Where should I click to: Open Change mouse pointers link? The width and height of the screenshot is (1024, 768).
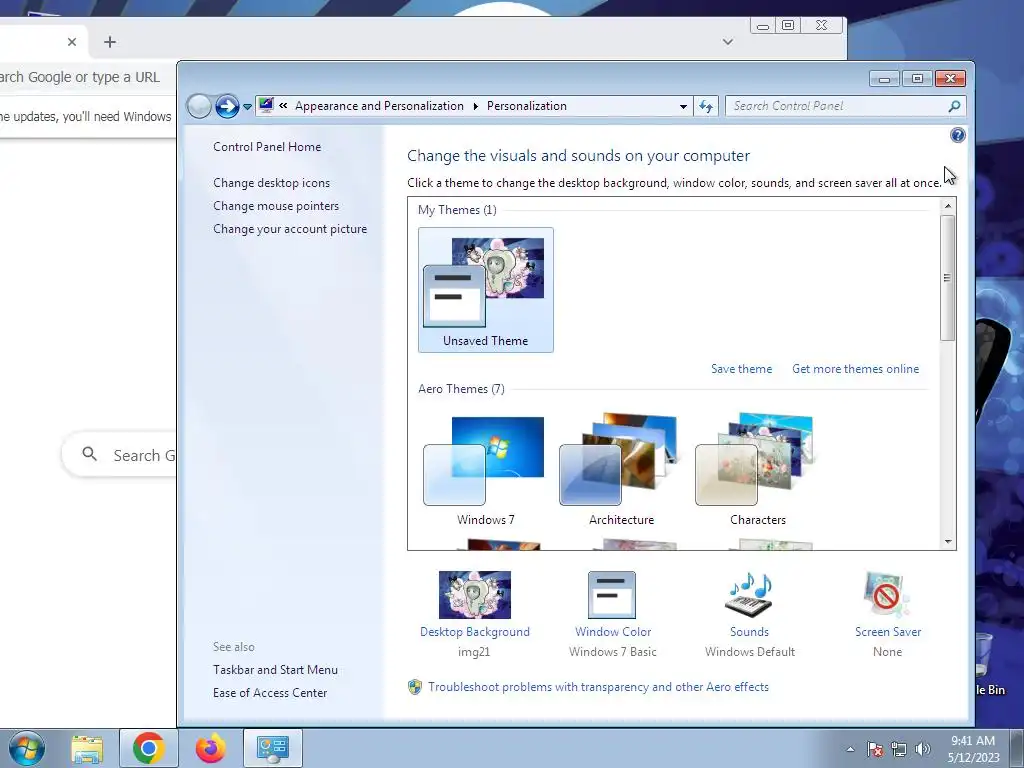coord(276,206)
